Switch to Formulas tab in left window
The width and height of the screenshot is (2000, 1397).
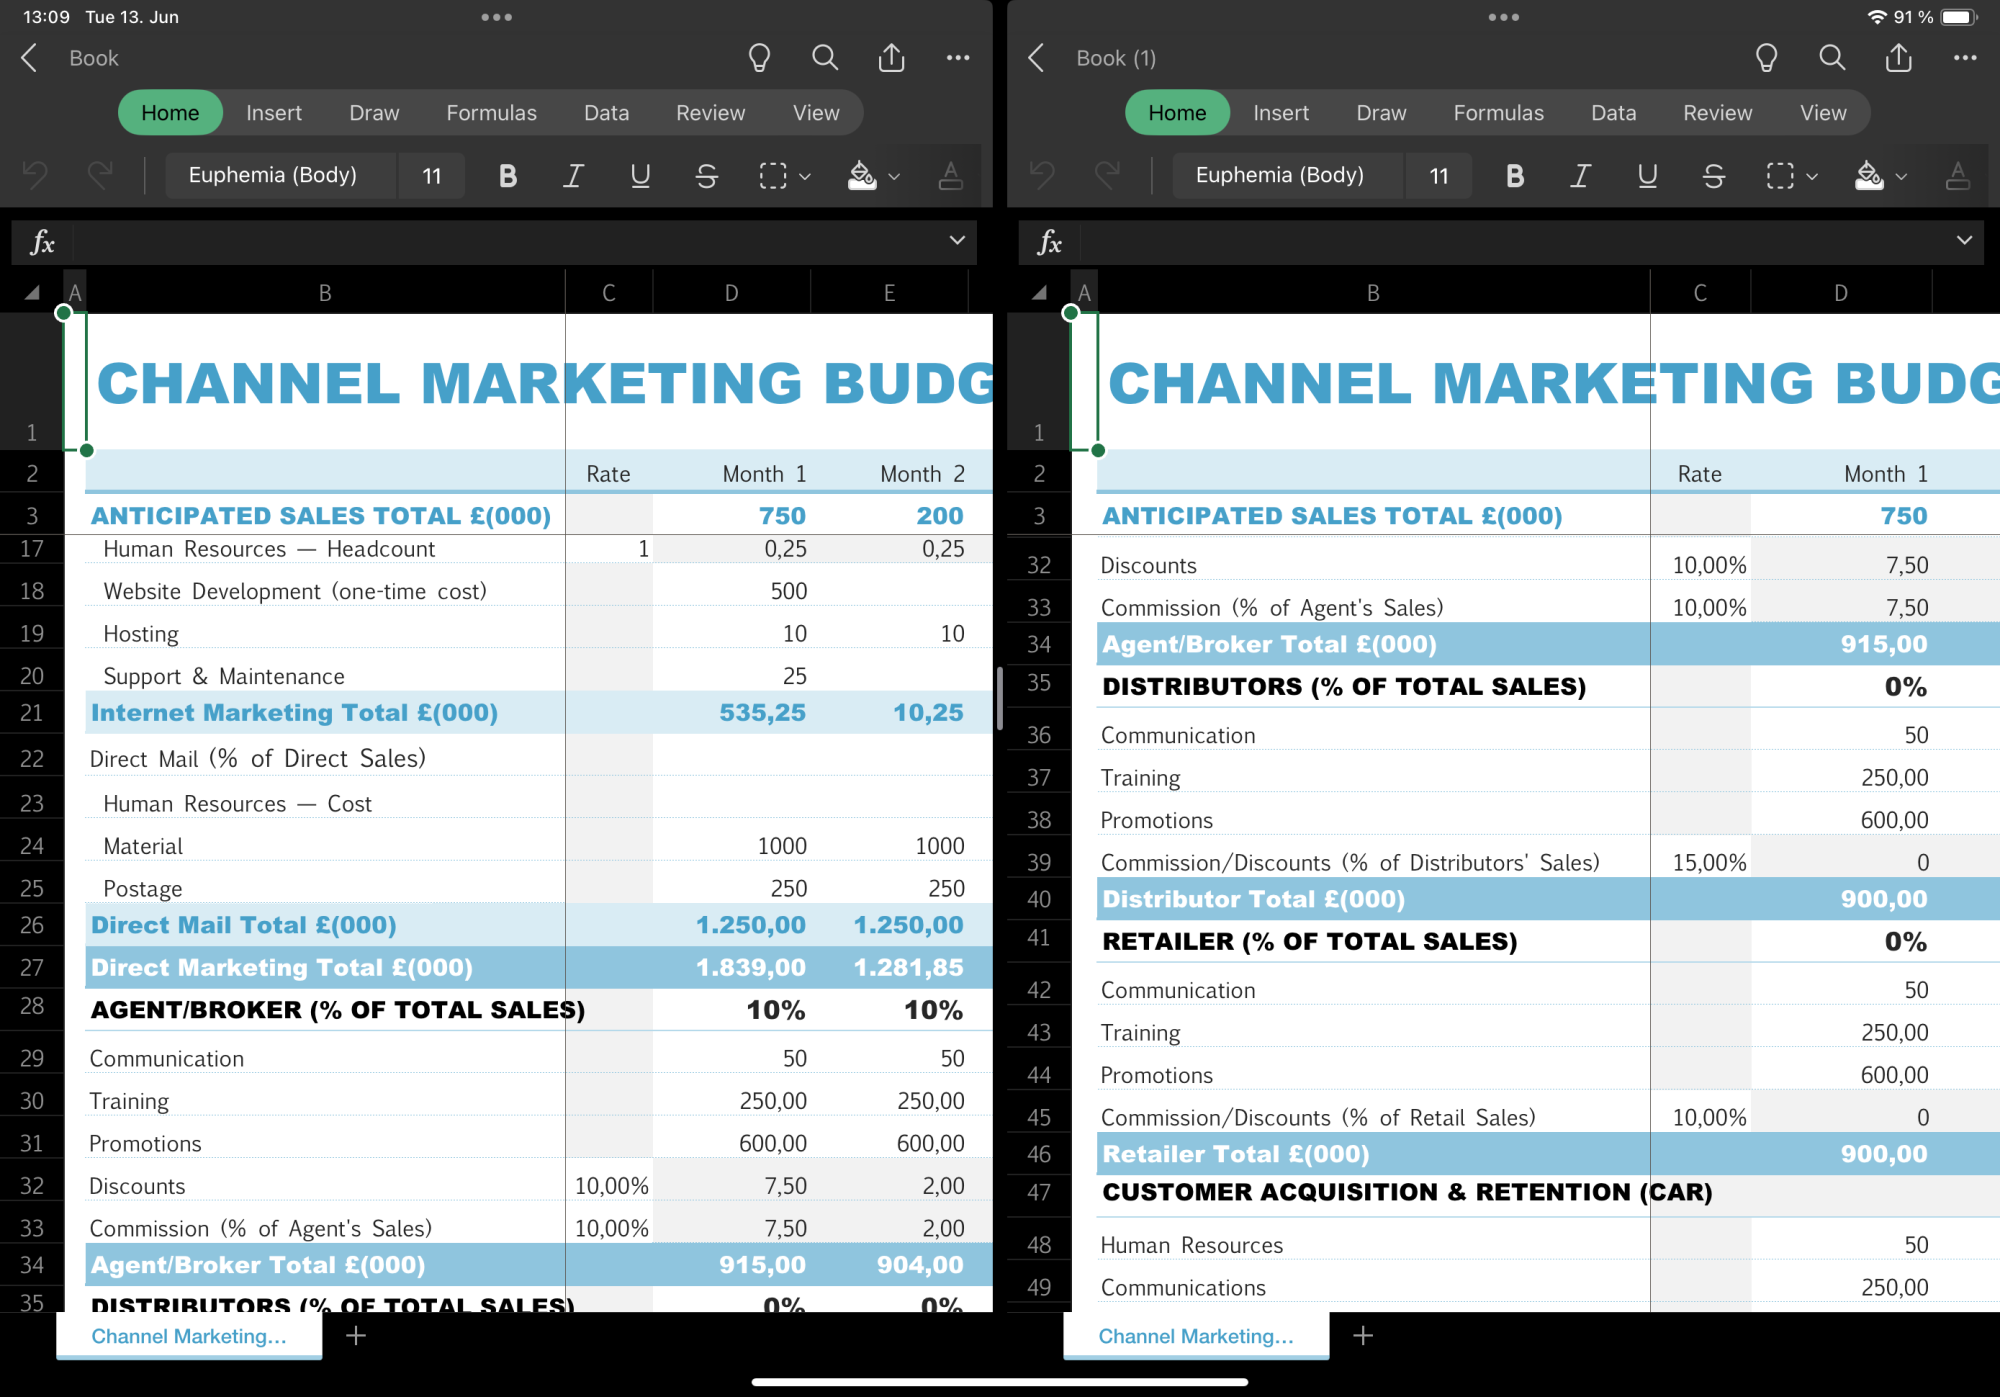(491, 113)
